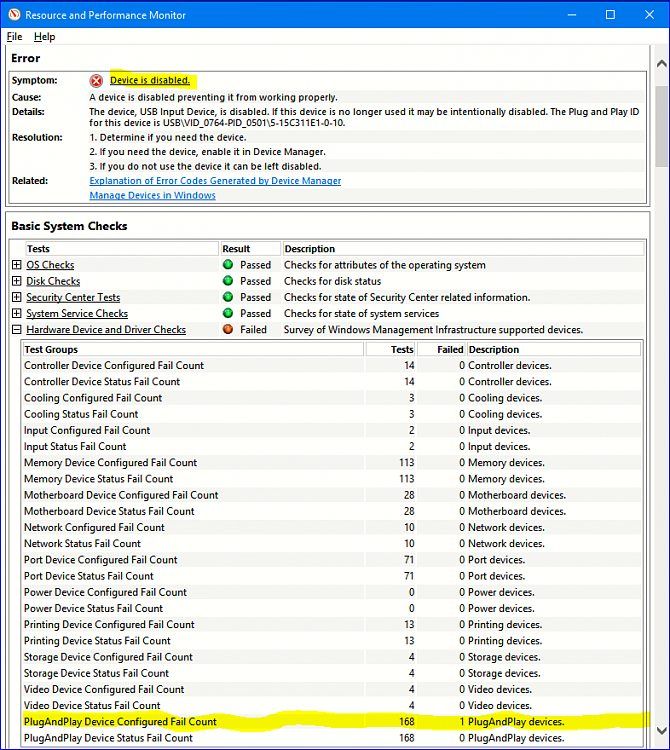Click the red Failed status icon for Hardware checks
670x750 pixels.
click(x=228, y=329)
